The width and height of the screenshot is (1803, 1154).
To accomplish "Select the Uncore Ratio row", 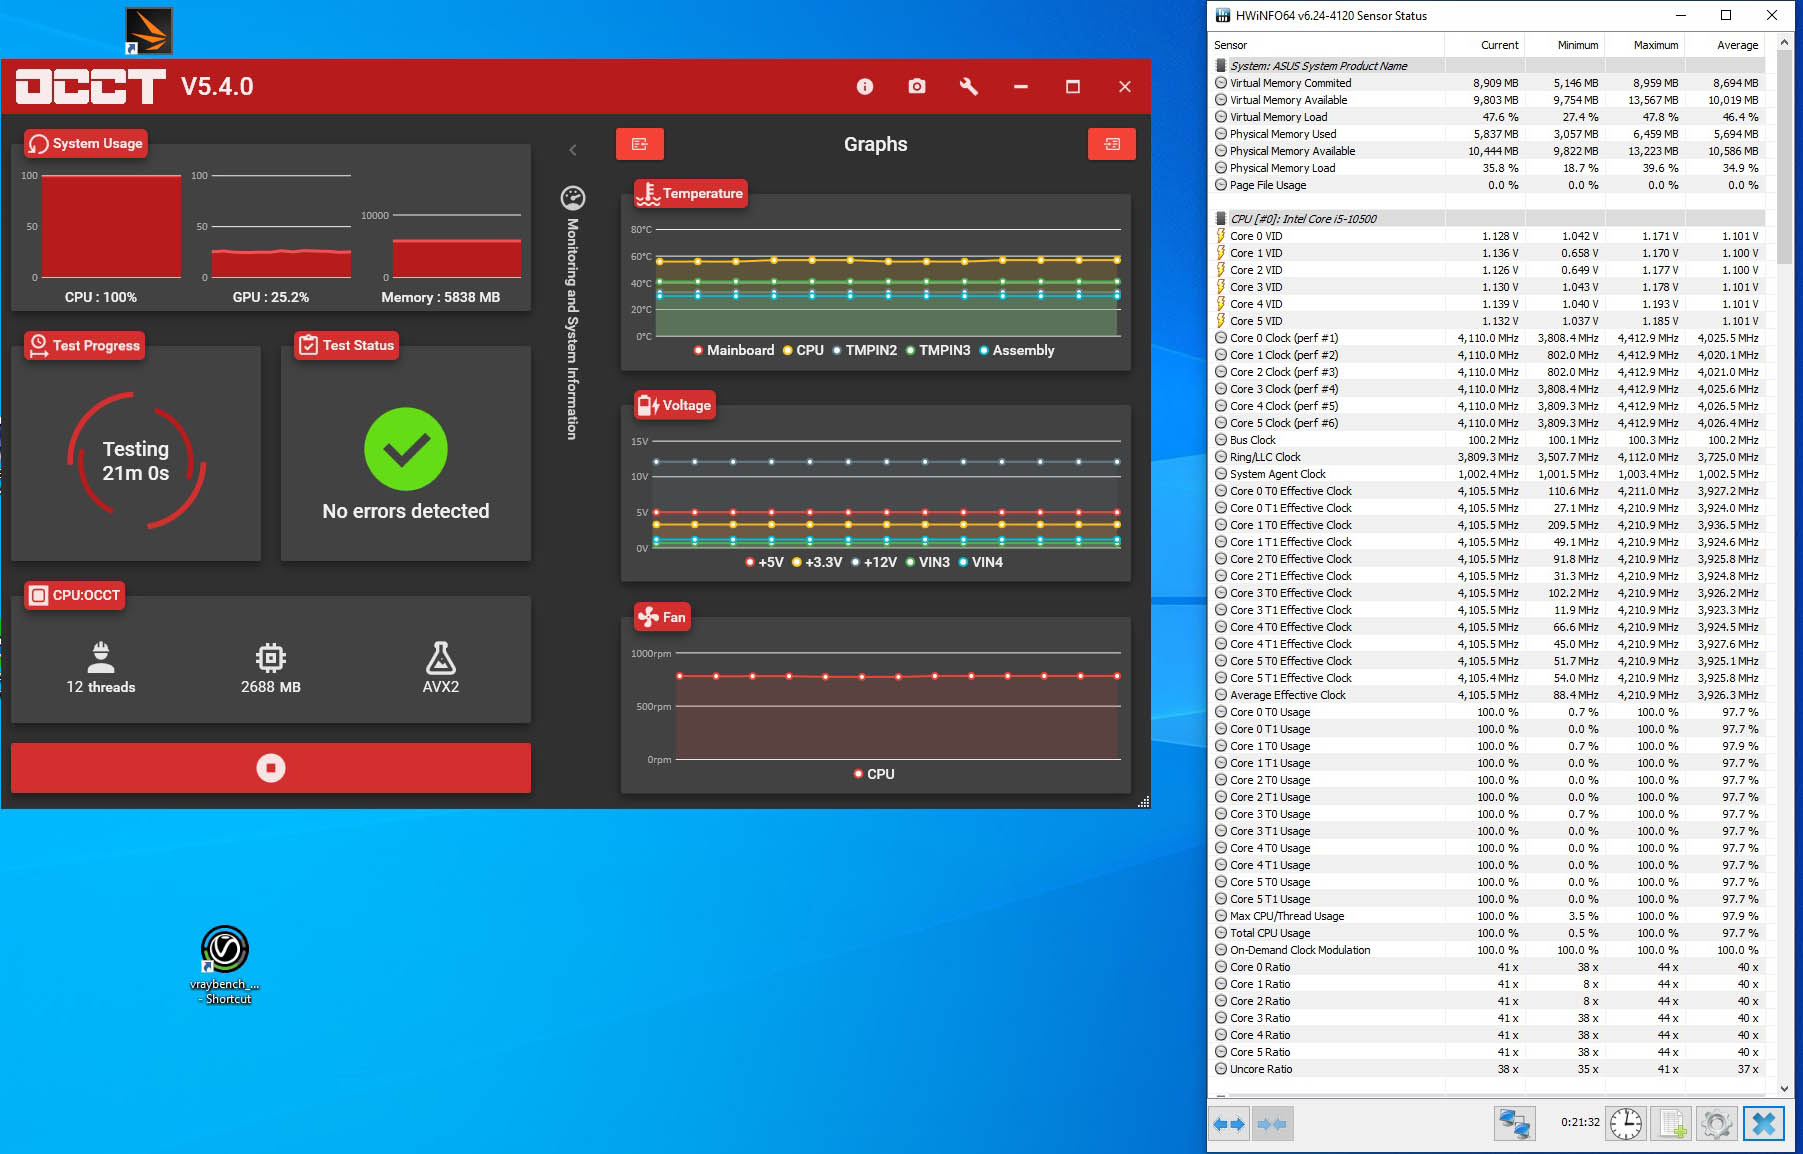I will 1488,1069.
